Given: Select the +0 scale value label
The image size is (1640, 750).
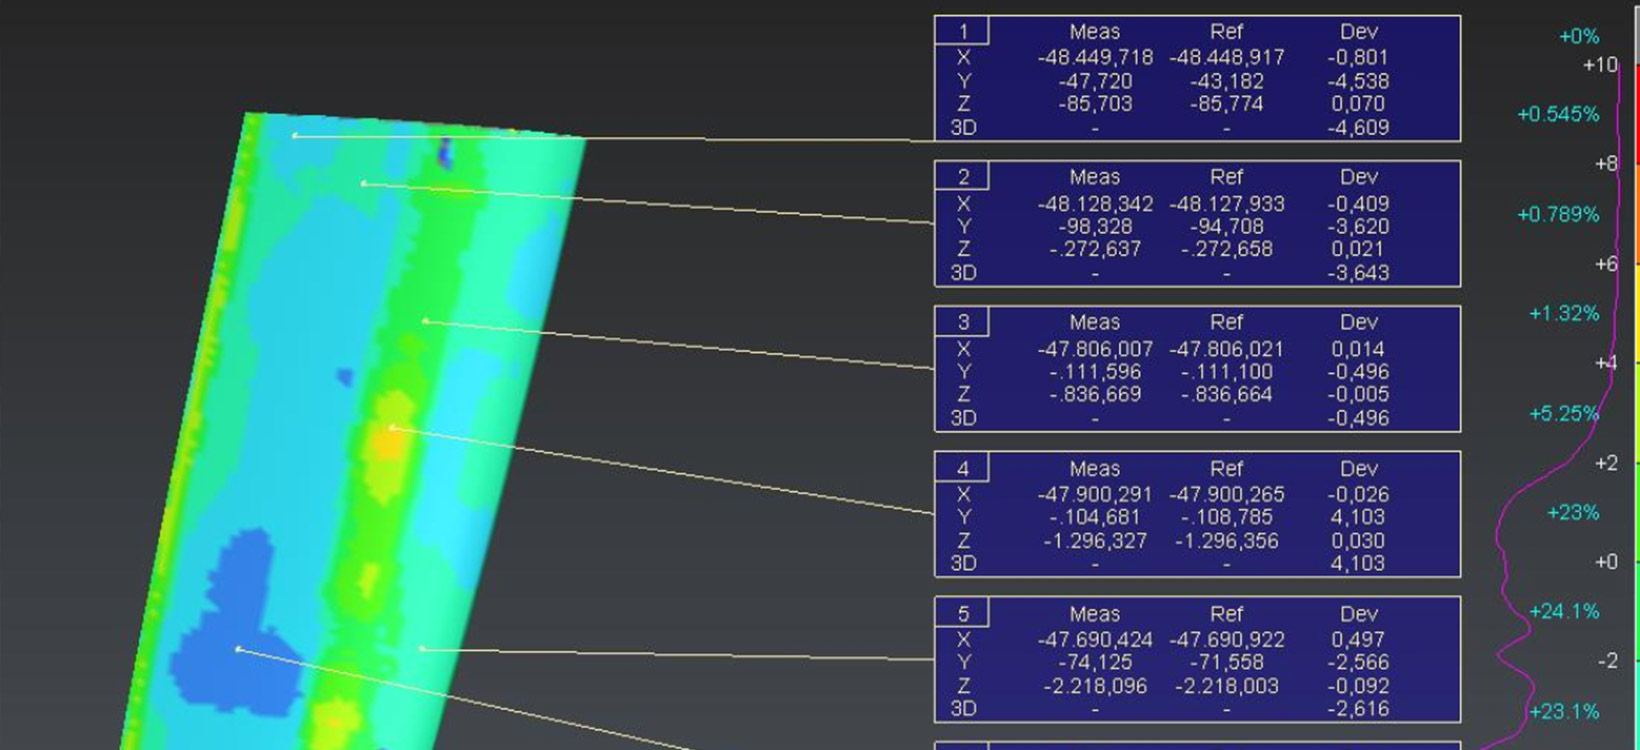Looking at the screenshot, I should (1605, 562).
